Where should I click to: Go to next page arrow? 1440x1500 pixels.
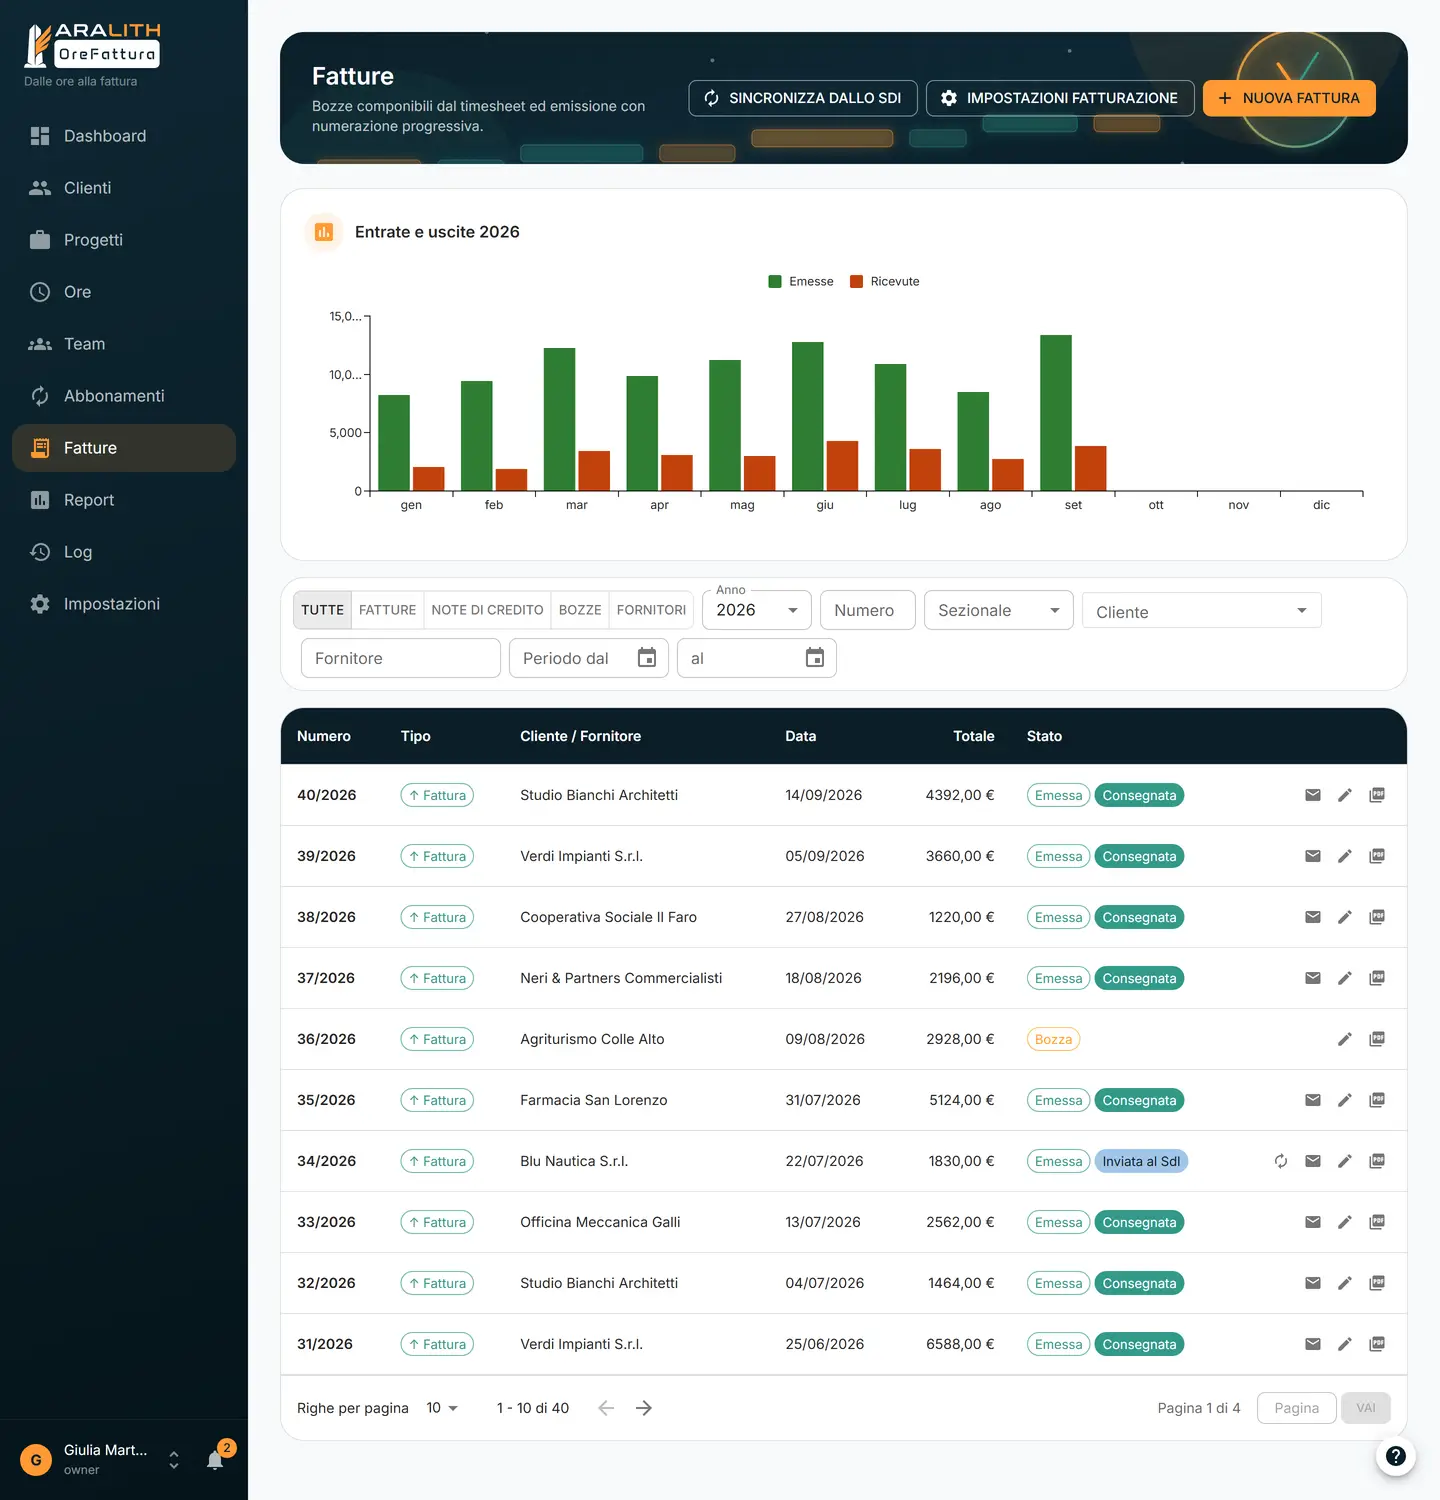pos(644,1408)
